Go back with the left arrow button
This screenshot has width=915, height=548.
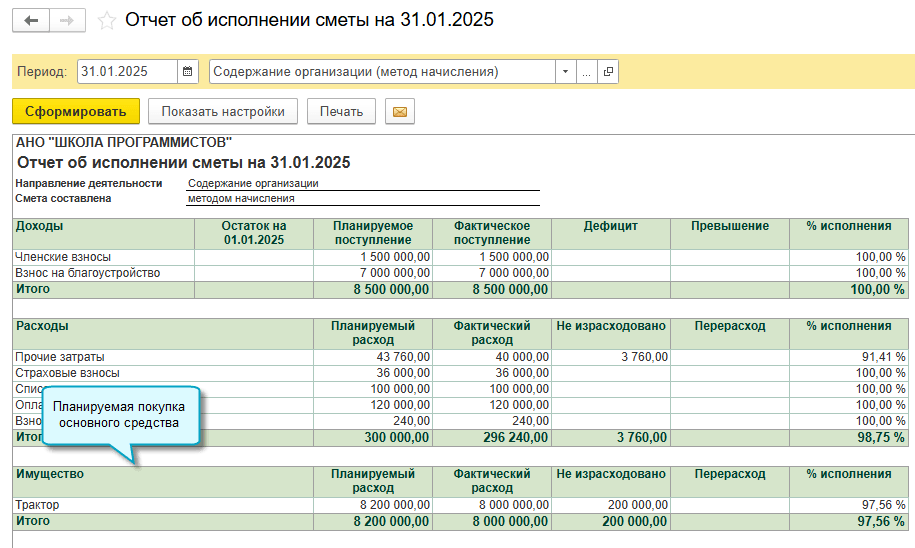[31, 20]
